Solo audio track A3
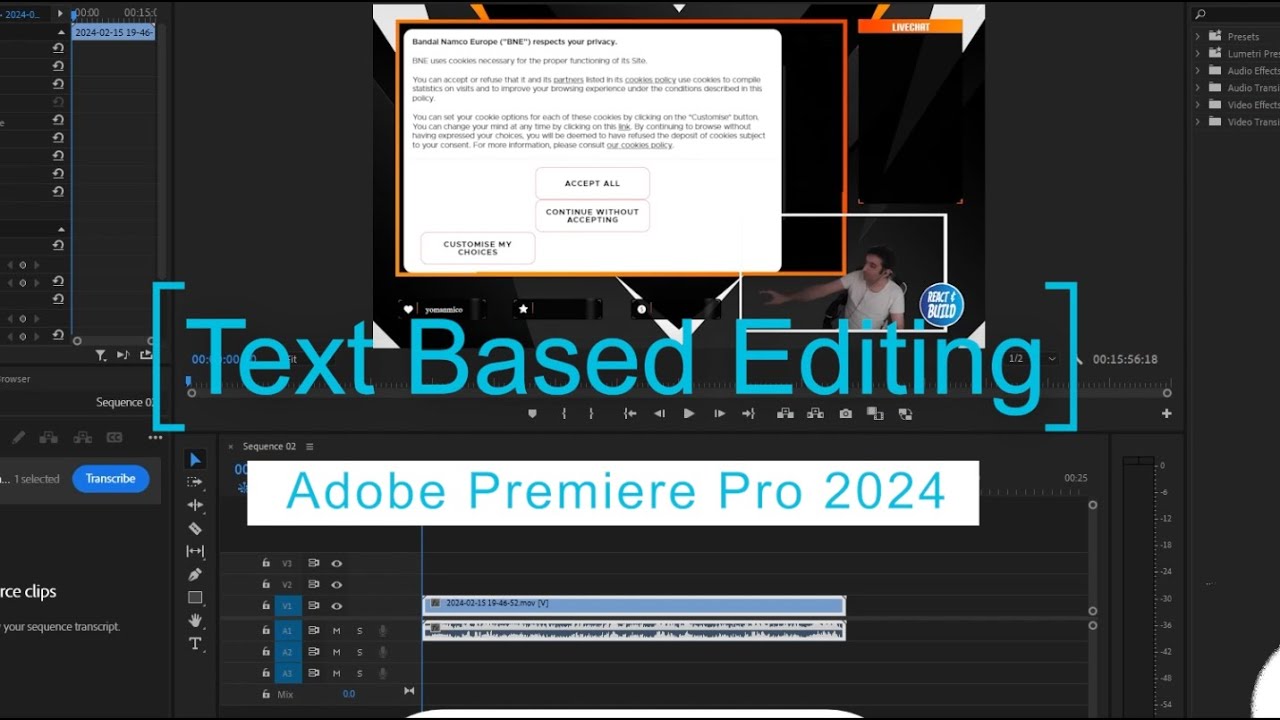1280x720 pixels. point(360,673)
